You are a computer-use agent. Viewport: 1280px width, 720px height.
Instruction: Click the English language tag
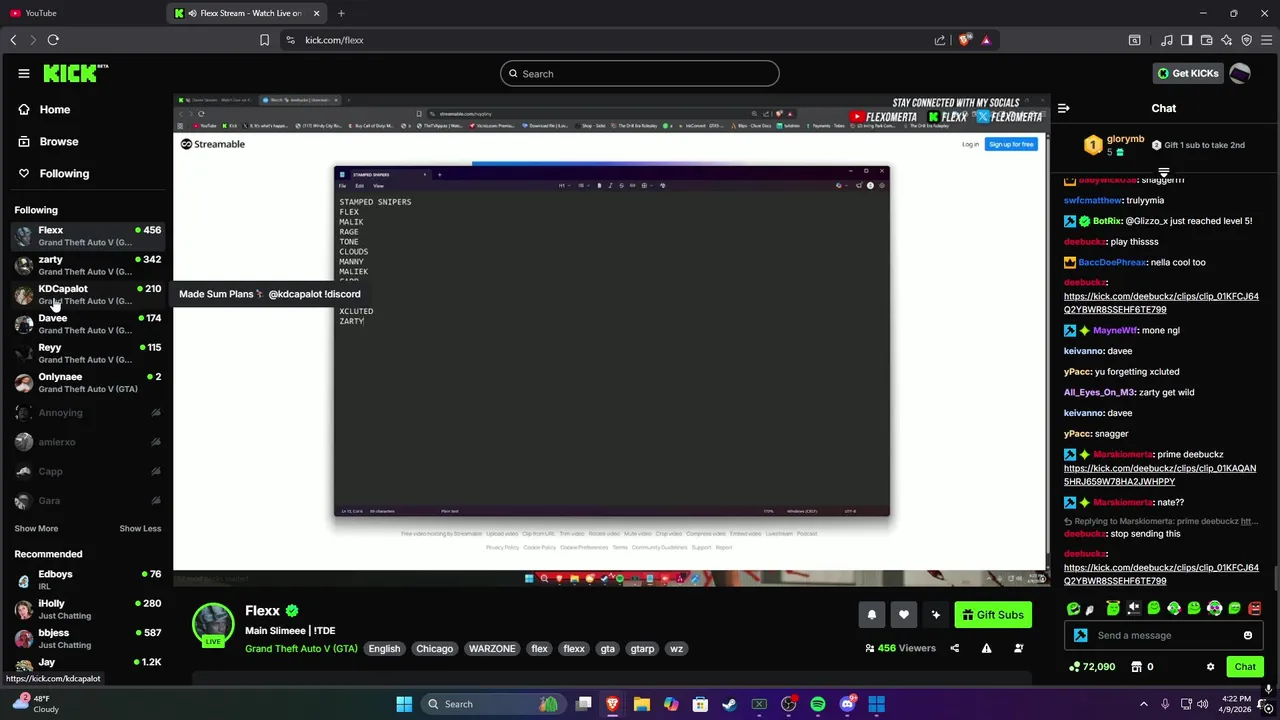[384, 649]
